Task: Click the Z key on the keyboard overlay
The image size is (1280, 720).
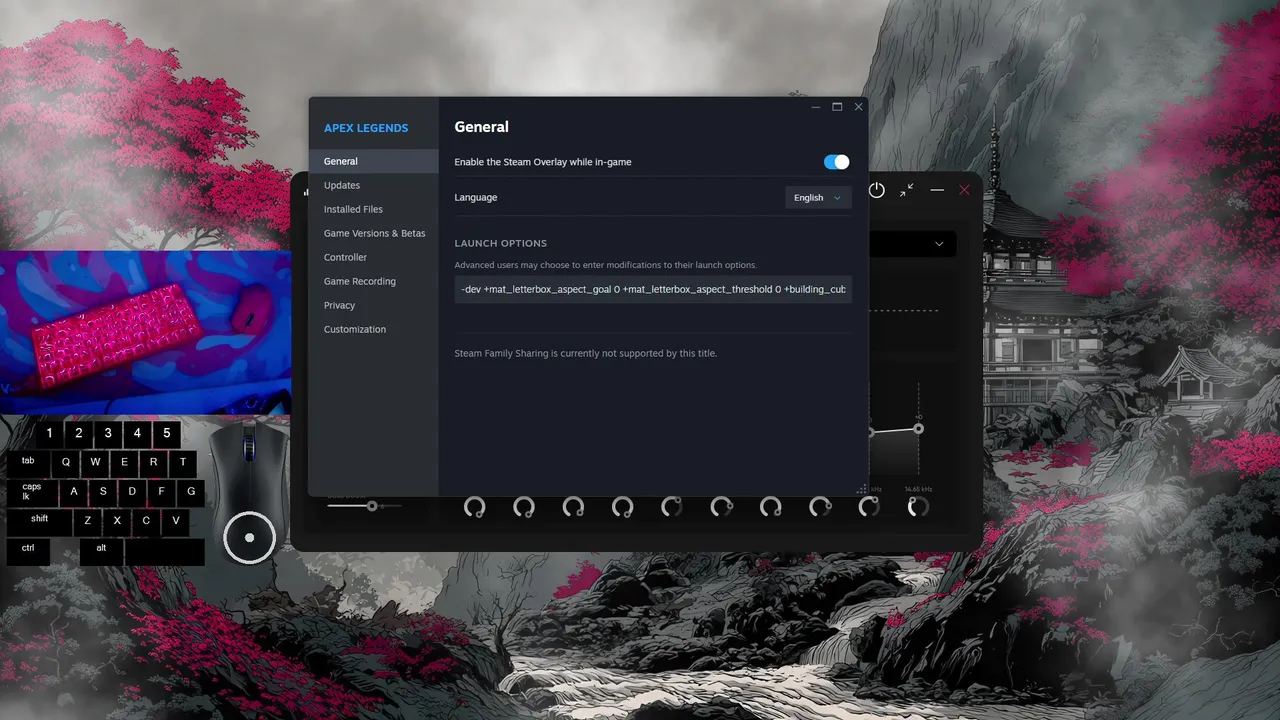Action: [88, 523]
